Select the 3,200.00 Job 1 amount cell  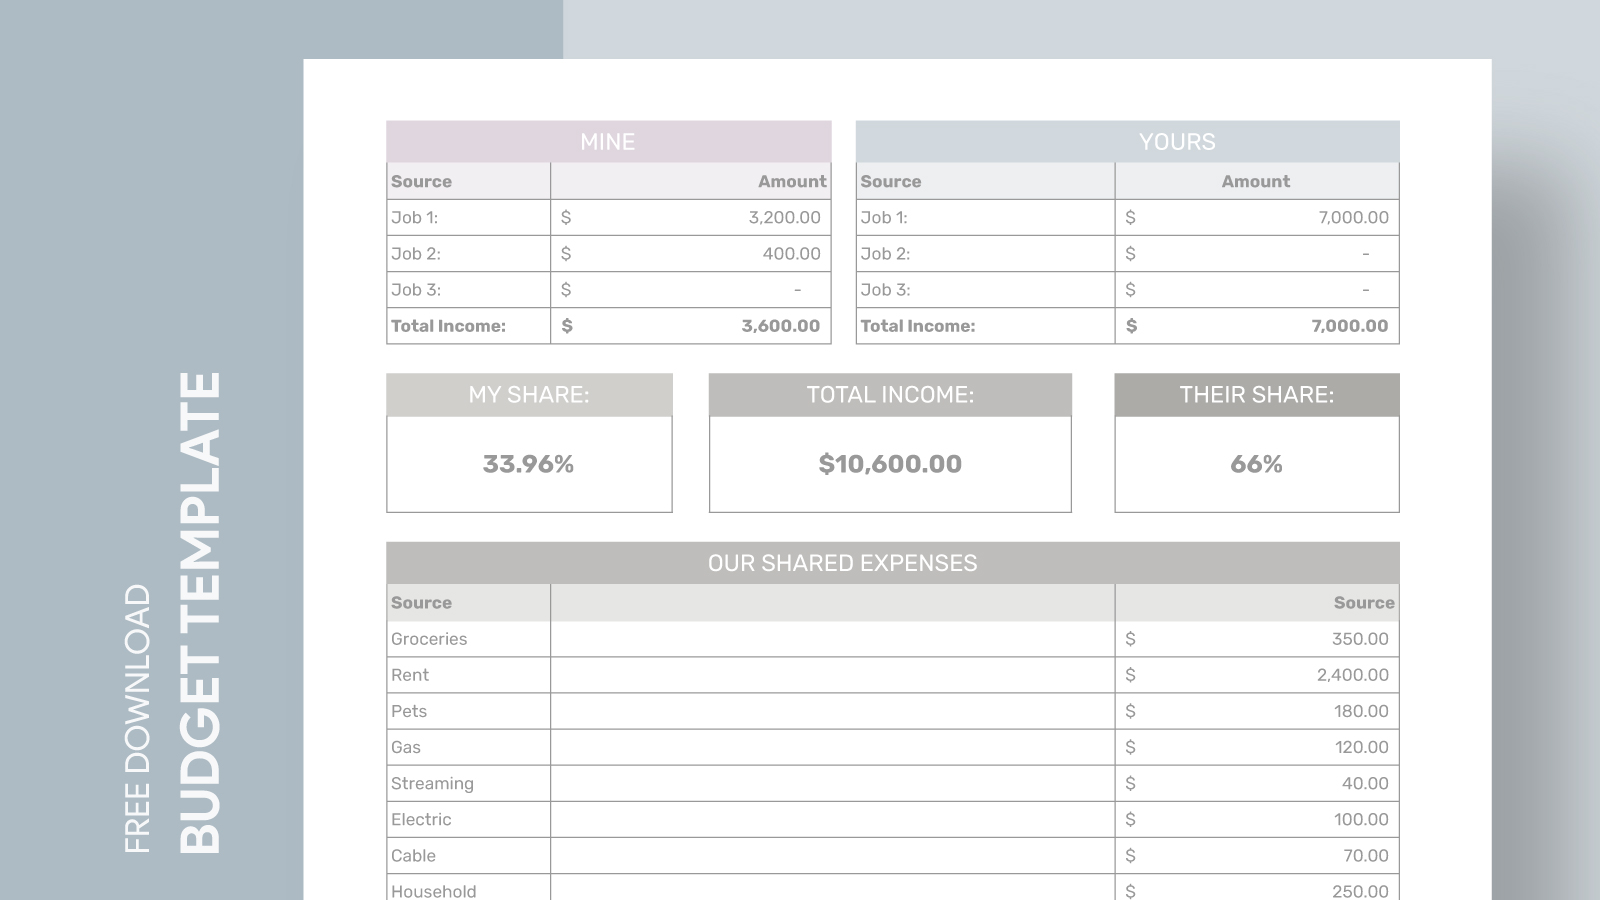click(x=690, y=218)
